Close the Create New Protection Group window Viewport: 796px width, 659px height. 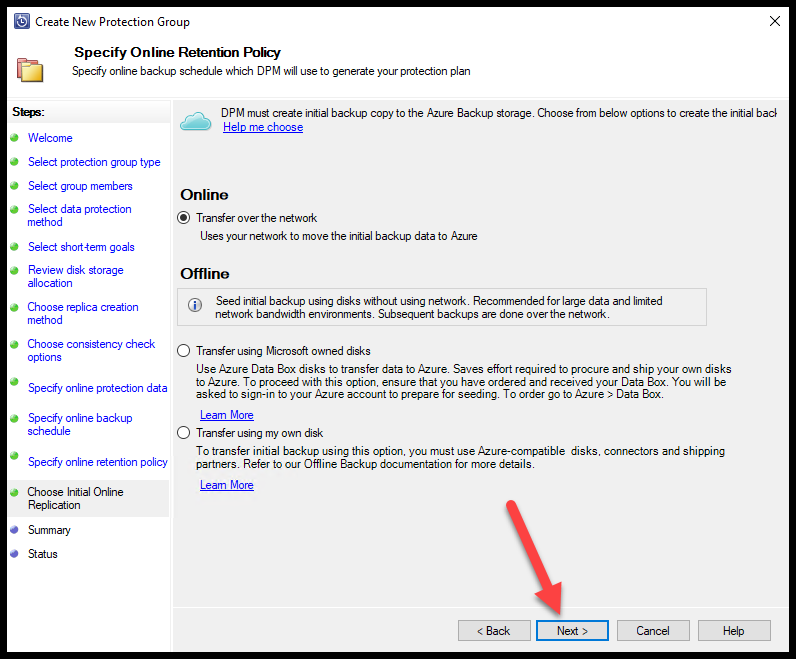(x=775, y=21)
